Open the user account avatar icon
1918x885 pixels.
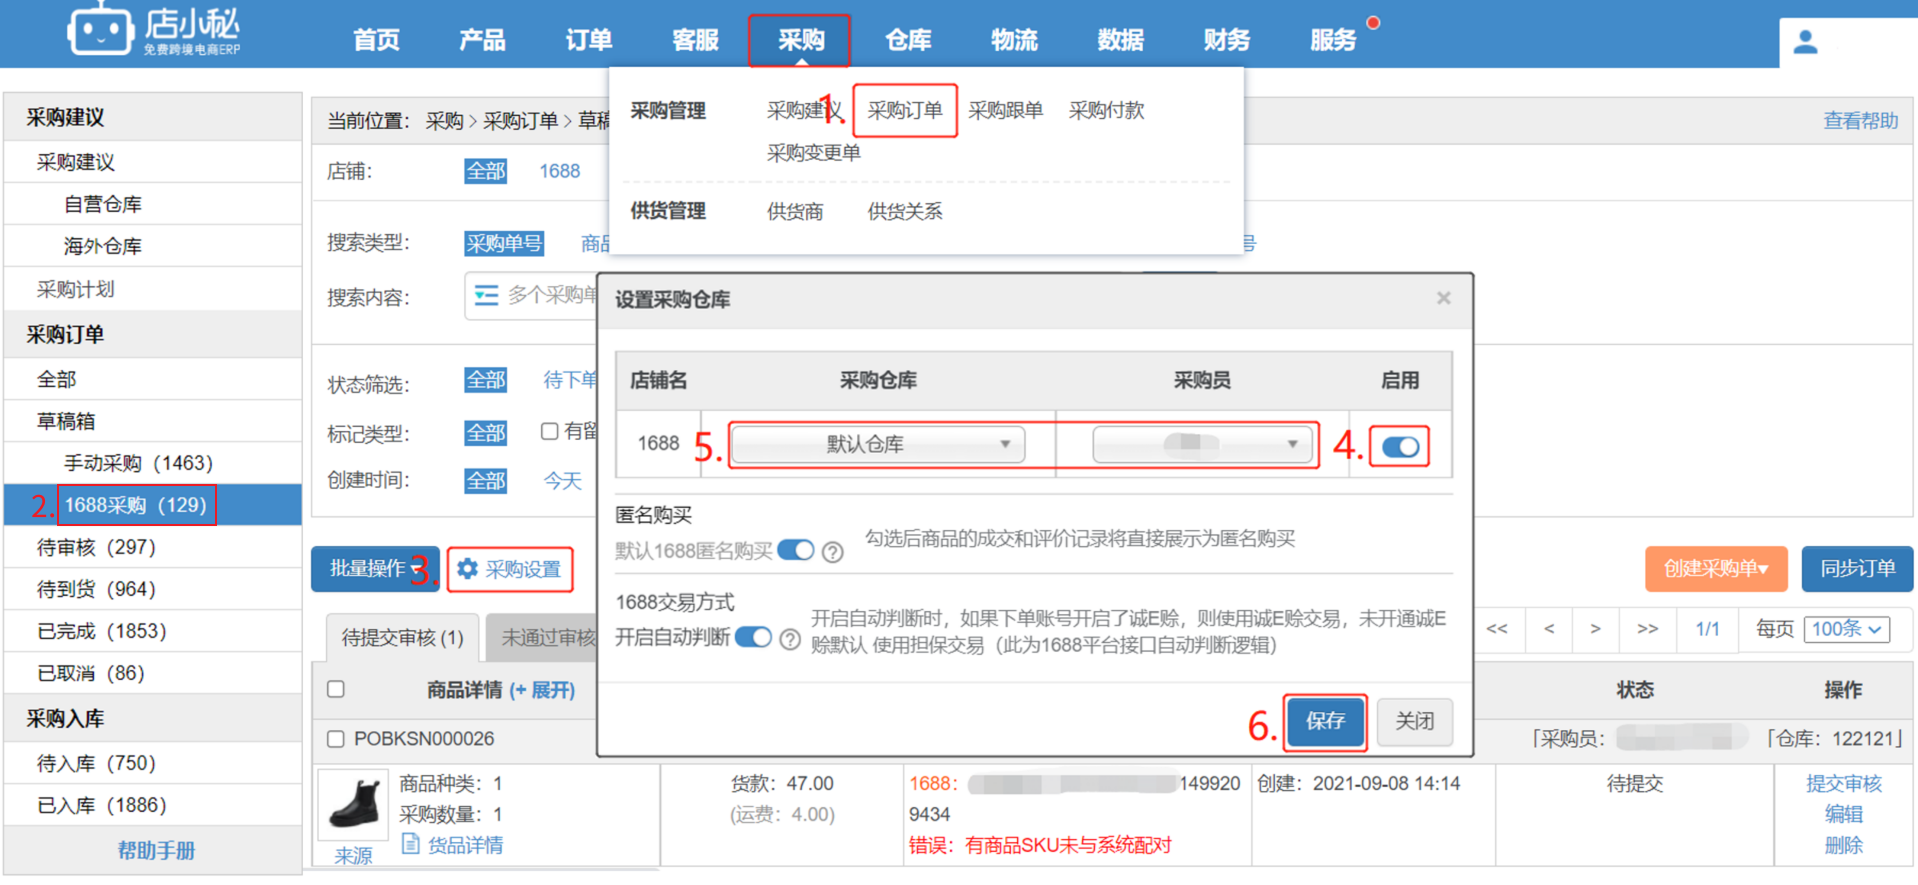pos(1805,42)
